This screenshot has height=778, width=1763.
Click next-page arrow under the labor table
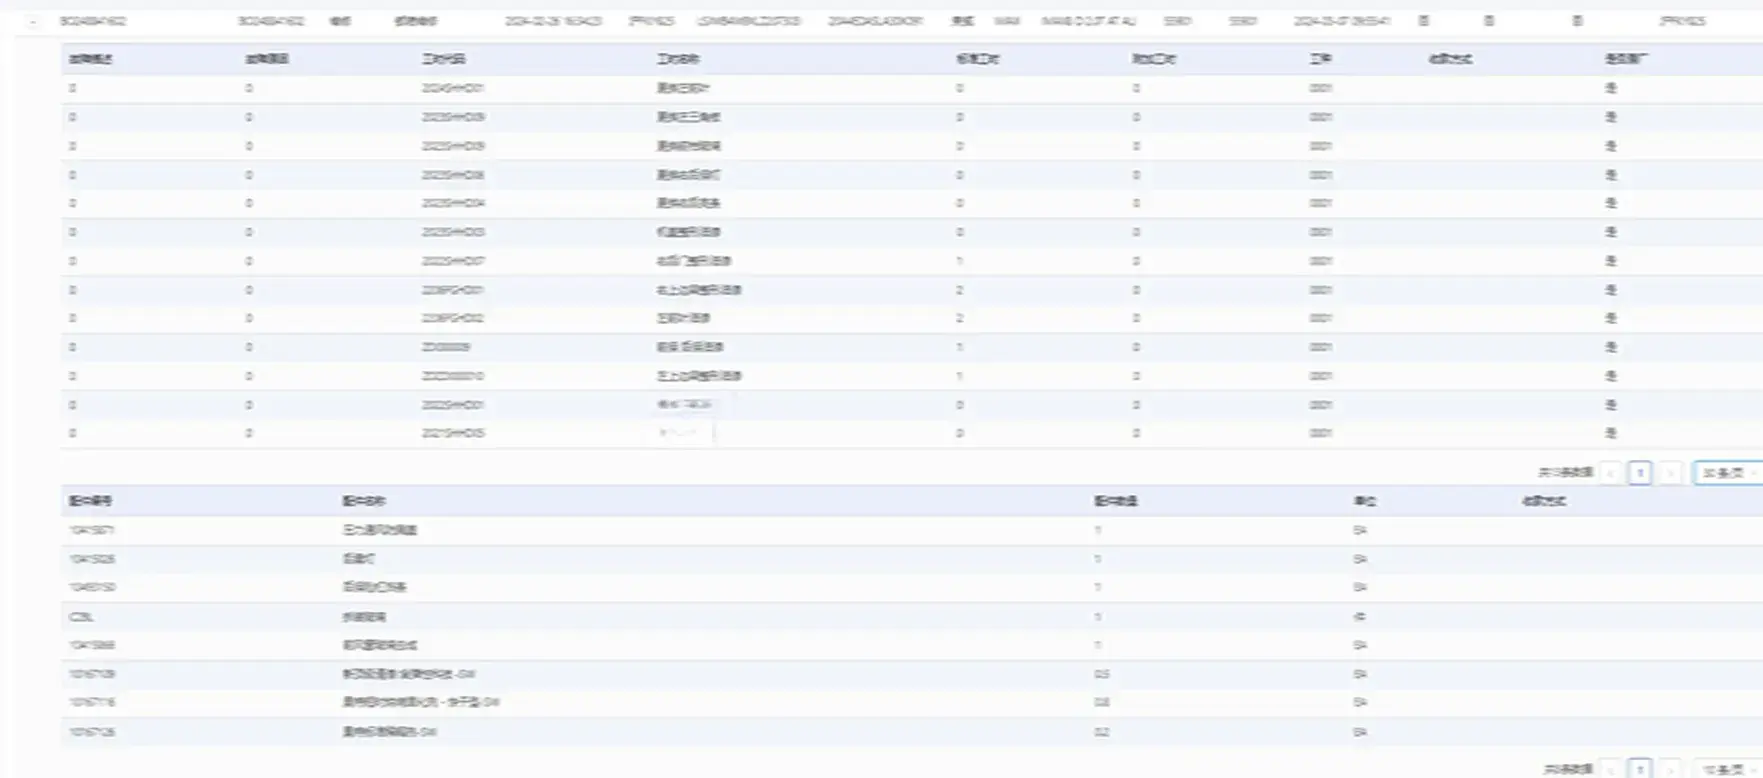pos(1669,473)
